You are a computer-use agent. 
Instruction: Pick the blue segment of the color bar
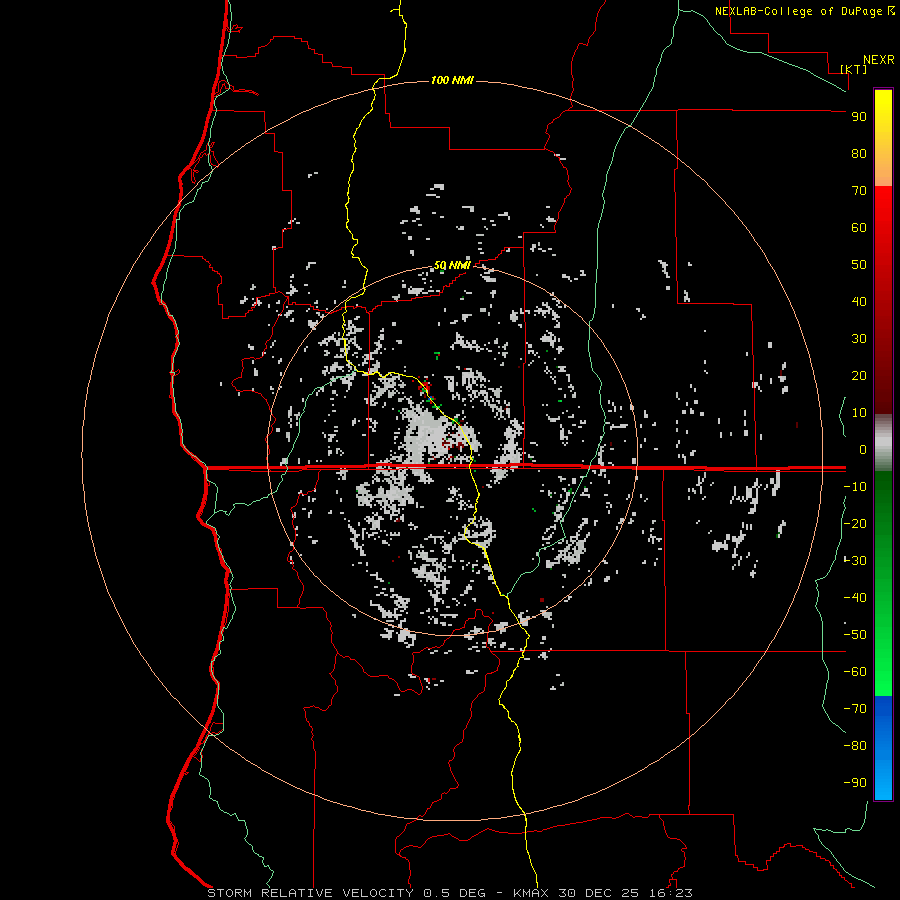883,748
